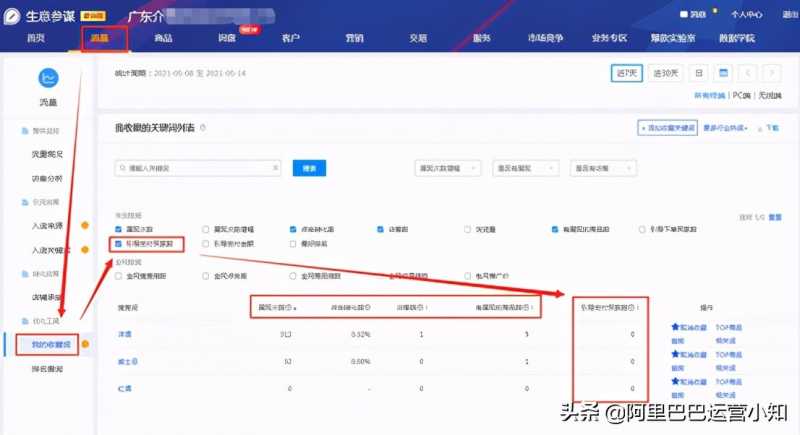
Task: Open the second filter dropdown (是否有曝光)
Action: (526, 168)
